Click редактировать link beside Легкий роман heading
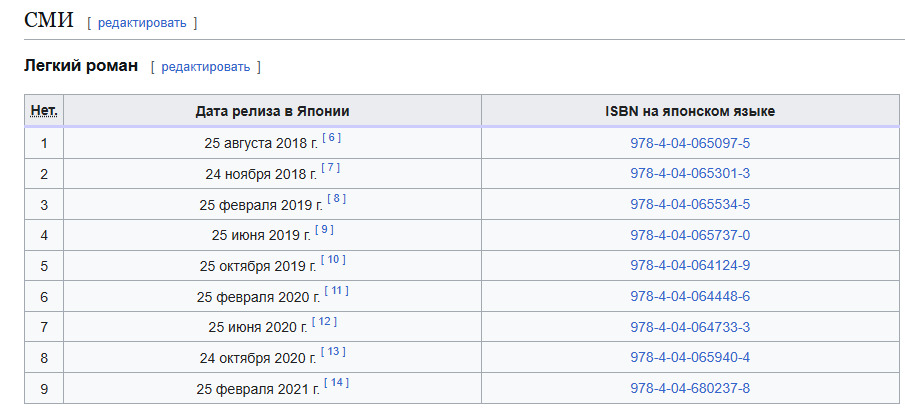This screenshot has width=905, height=417. tap(205, 67)
